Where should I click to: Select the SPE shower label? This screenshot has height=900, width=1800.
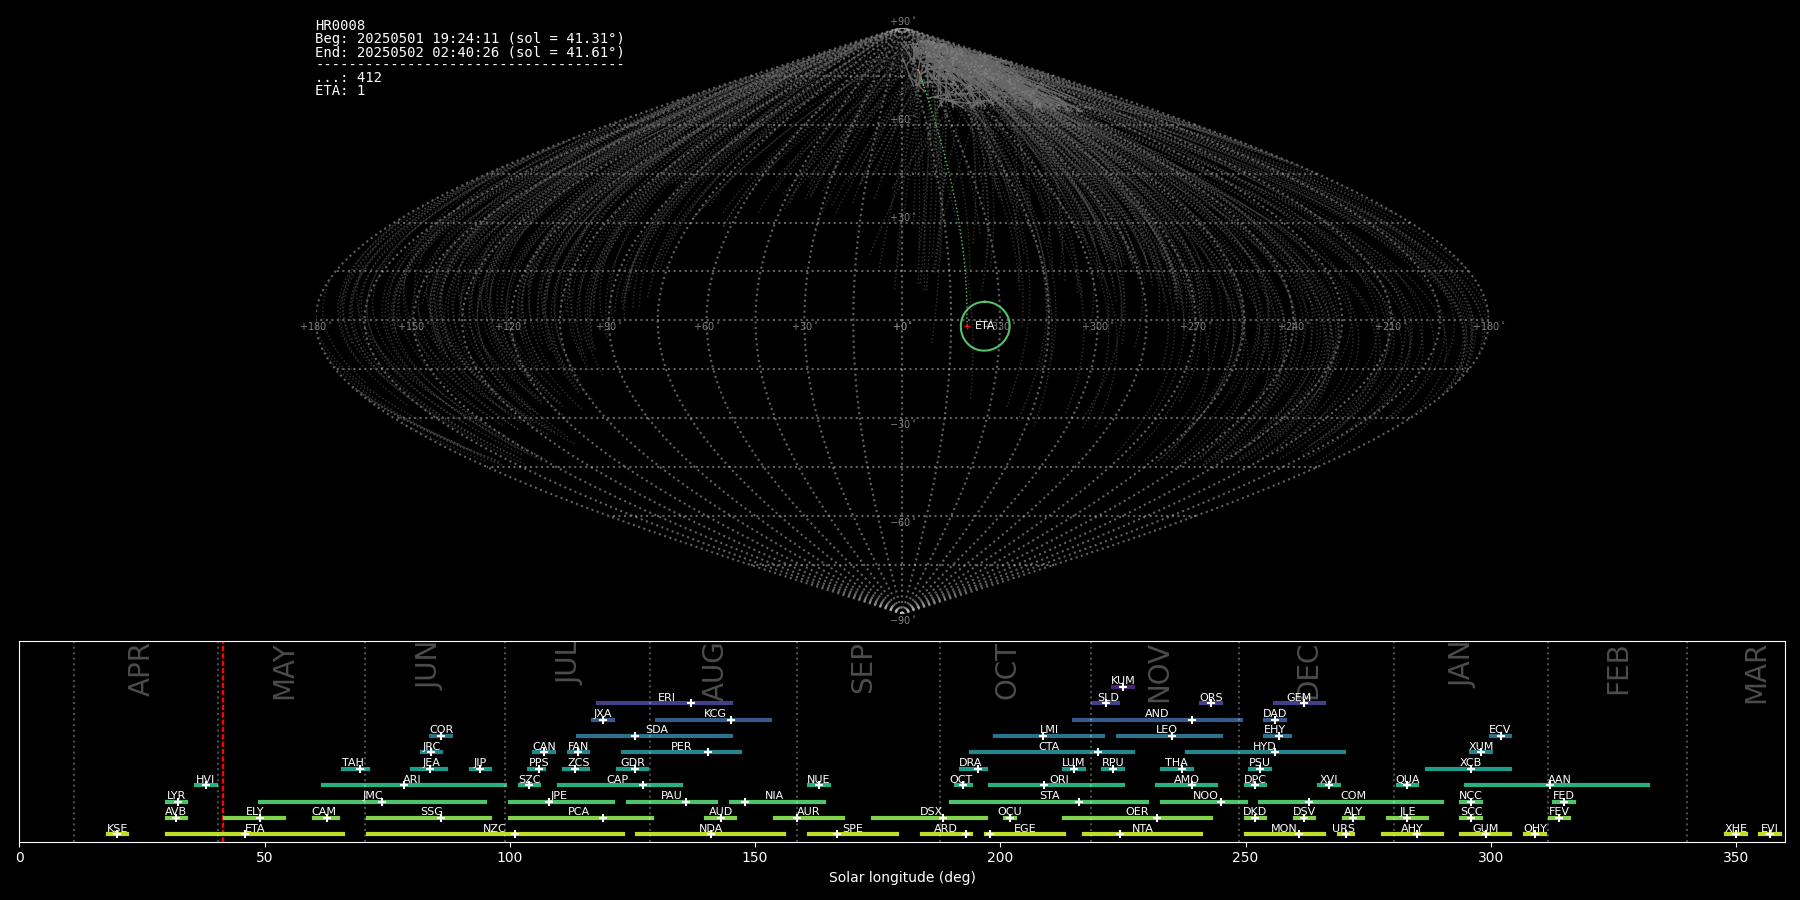[853, 828]
